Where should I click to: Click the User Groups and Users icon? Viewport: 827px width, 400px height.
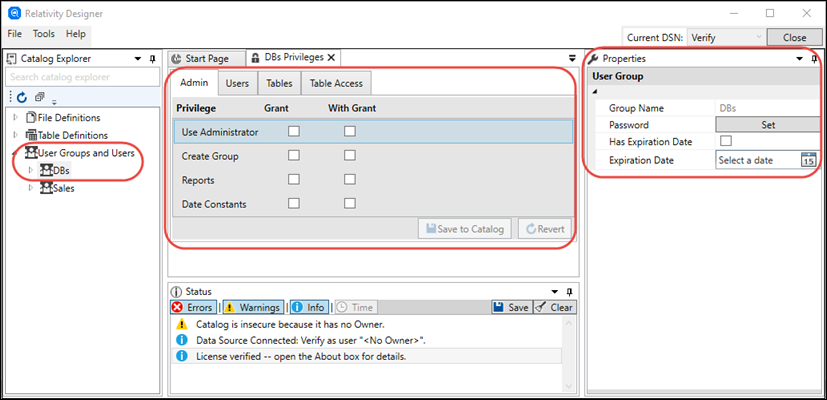click(32, 153)
